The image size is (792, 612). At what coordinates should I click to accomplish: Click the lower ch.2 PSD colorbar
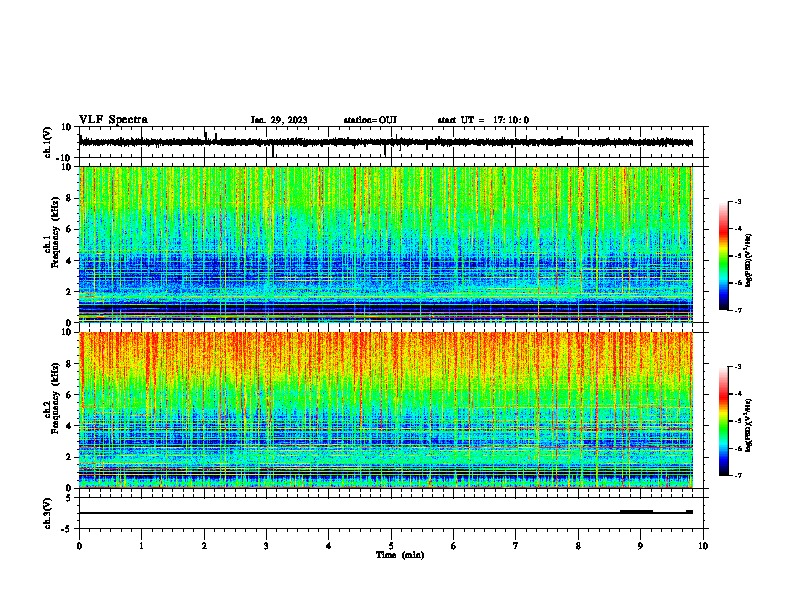tap(724, 421)
